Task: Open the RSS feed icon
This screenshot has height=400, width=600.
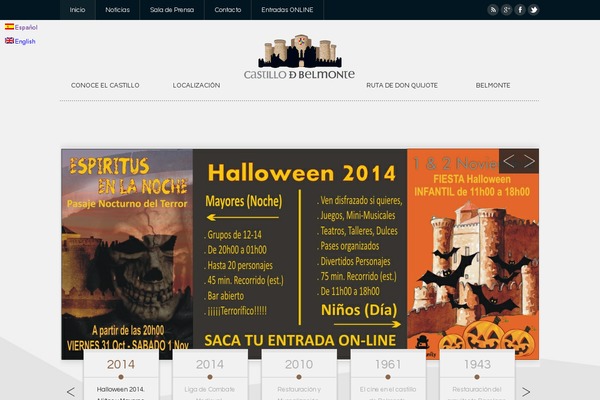Action: [493, 10]
